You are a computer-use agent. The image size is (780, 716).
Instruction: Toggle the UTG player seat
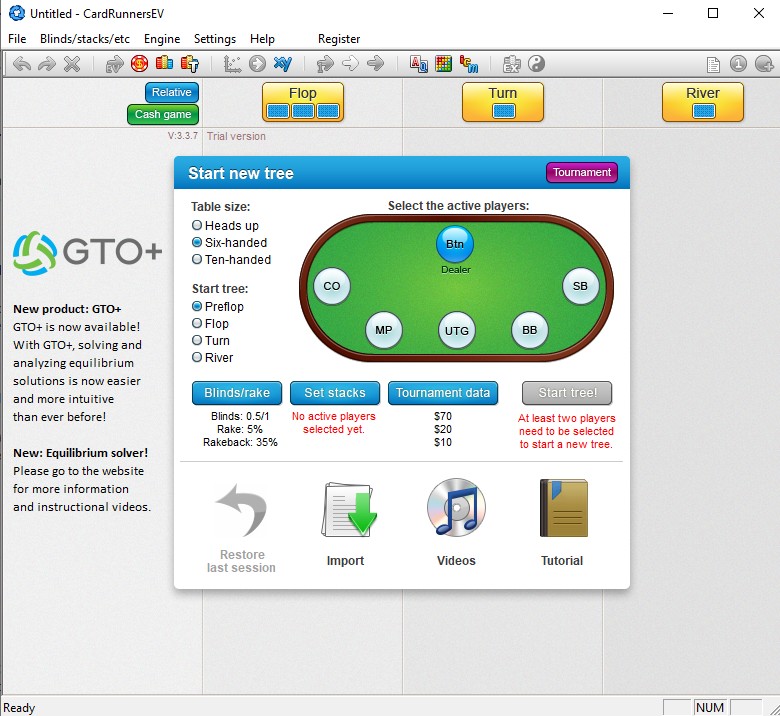click(x=457, y=330)
